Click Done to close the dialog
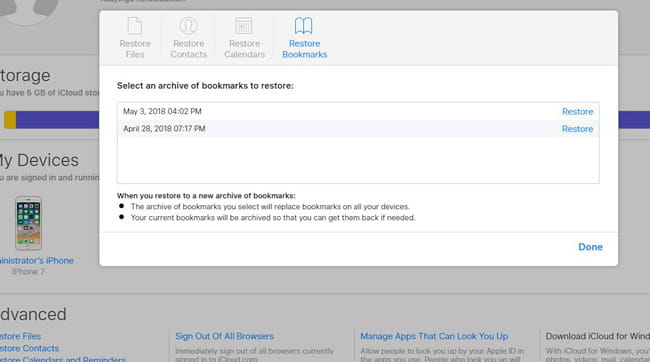Image resolution: width=650 pixels, height=362 pixels. [x=590, y=247]
